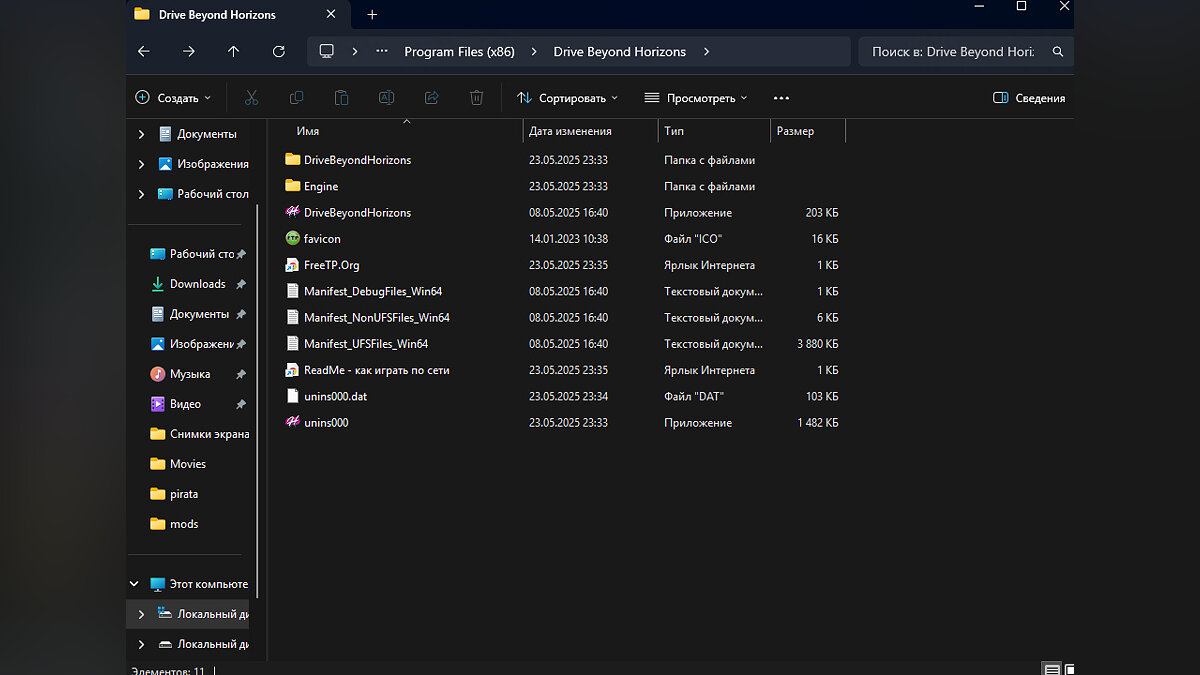Click the Delete trash bin icon
The image size is (1200, 675).
(477, 98)
